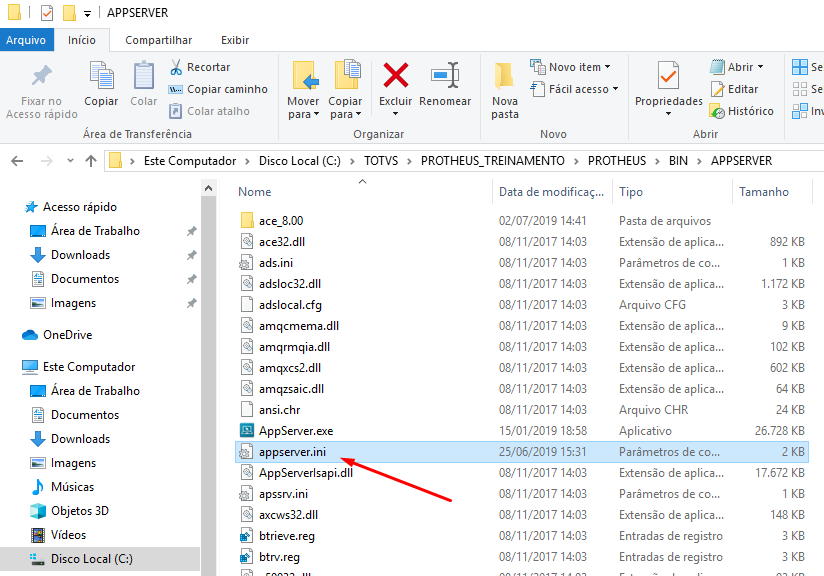The image size is (824, 576).
Task: Click Disco Local (C:) in the address bar
Action: [x=300, y=161]
